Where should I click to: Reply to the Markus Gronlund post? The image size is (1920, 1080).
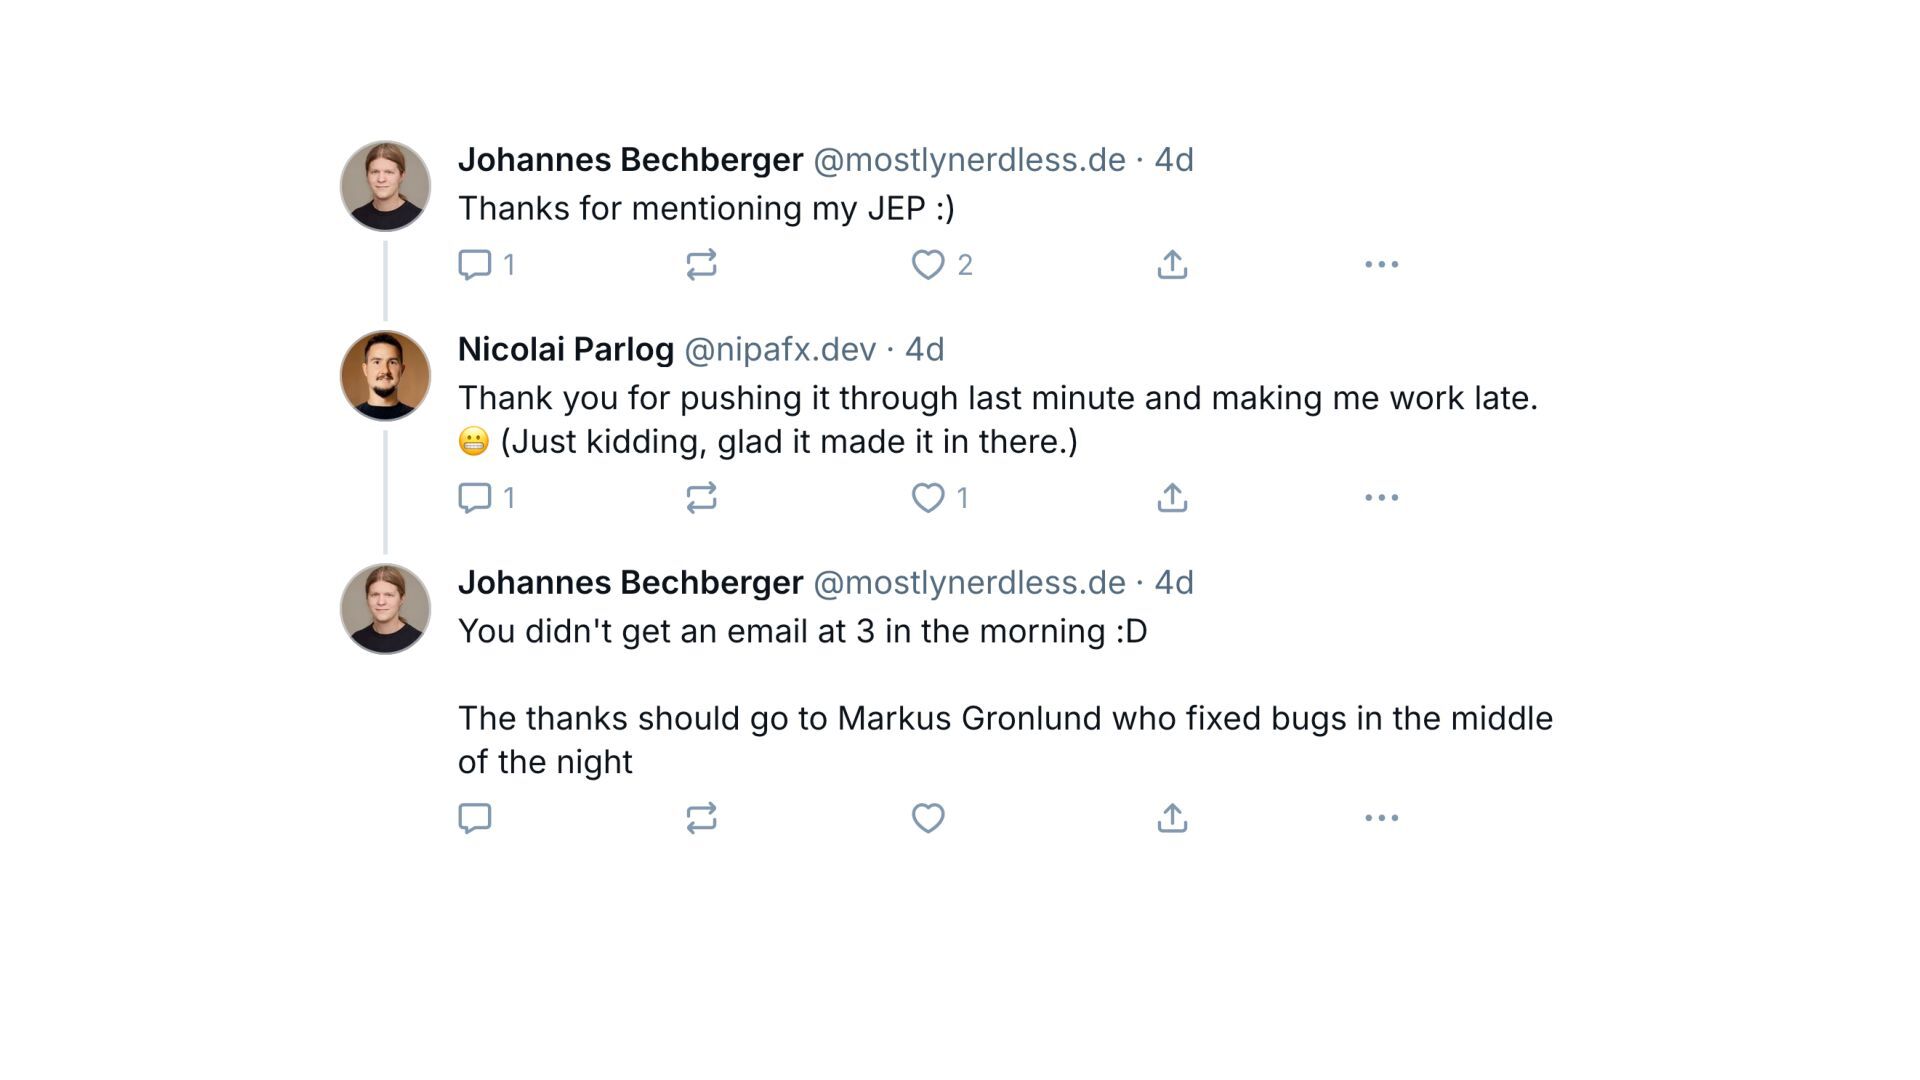tap(475, 818)
